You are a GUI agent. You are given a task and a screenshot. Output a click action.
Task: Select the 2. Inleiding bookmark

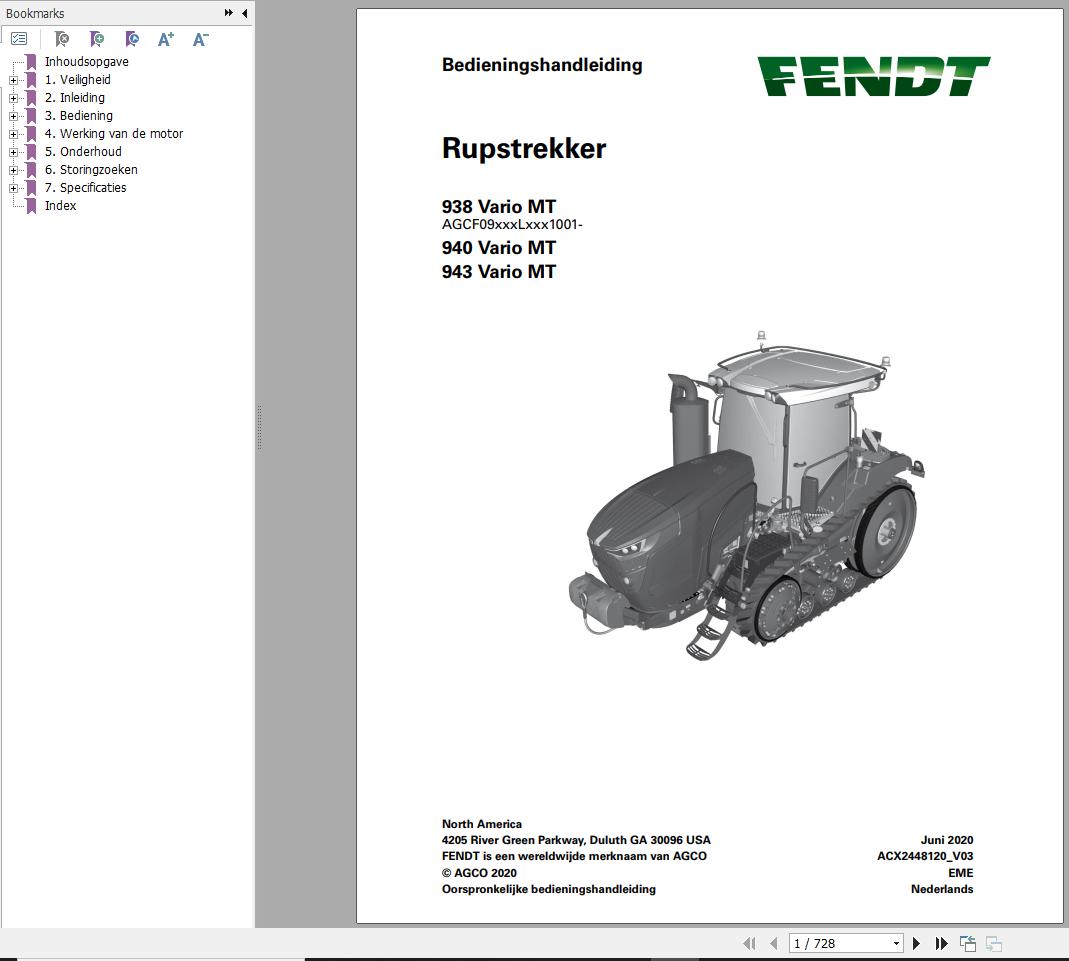[75, 97]
